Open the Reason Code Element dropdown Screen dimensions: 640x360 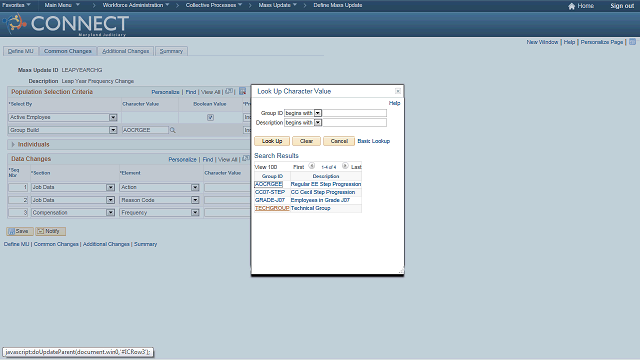195,200
